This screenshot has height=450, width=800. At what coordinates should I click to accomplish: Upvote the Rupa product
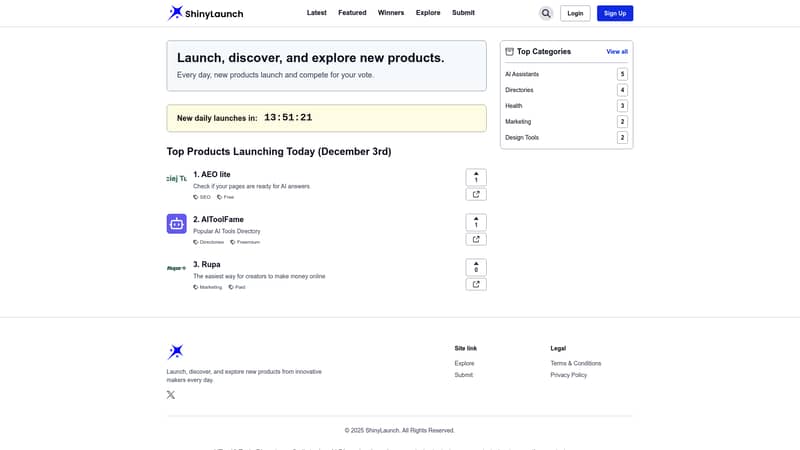(476, 267)
